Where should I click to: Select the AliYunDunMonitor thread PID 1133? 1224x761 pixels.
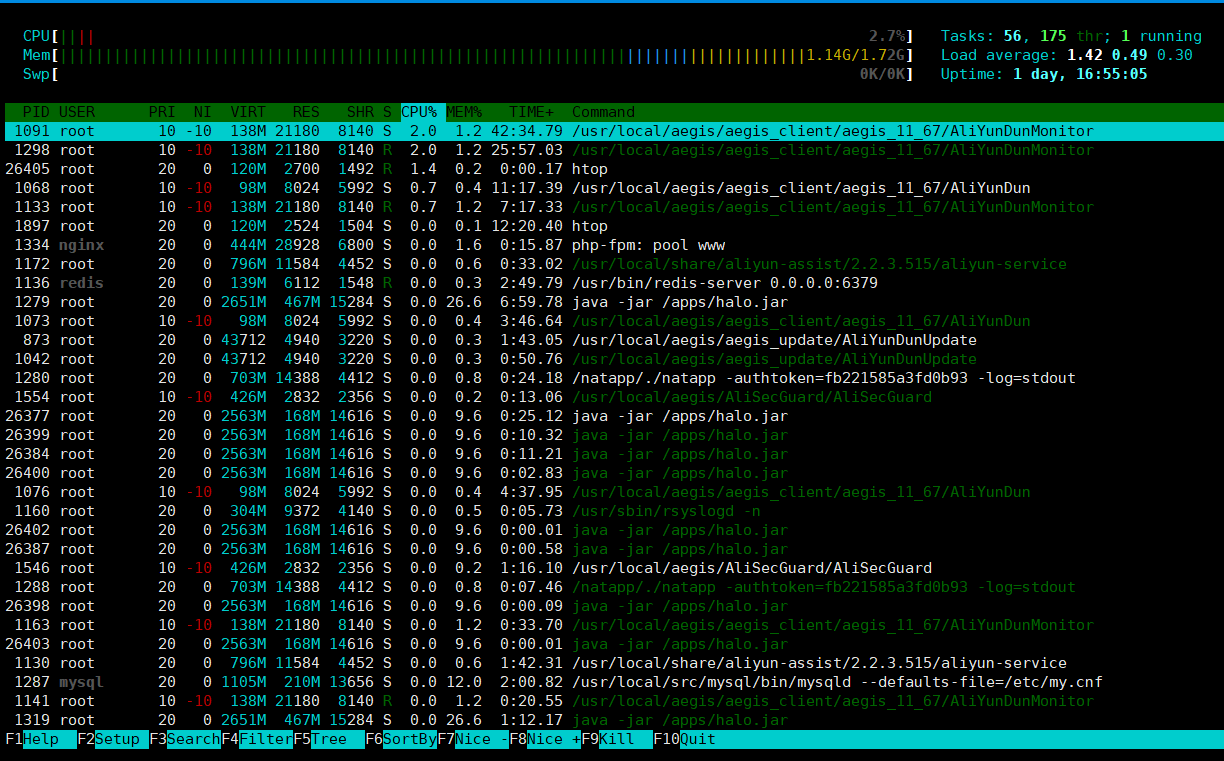[x=612, y=207]
